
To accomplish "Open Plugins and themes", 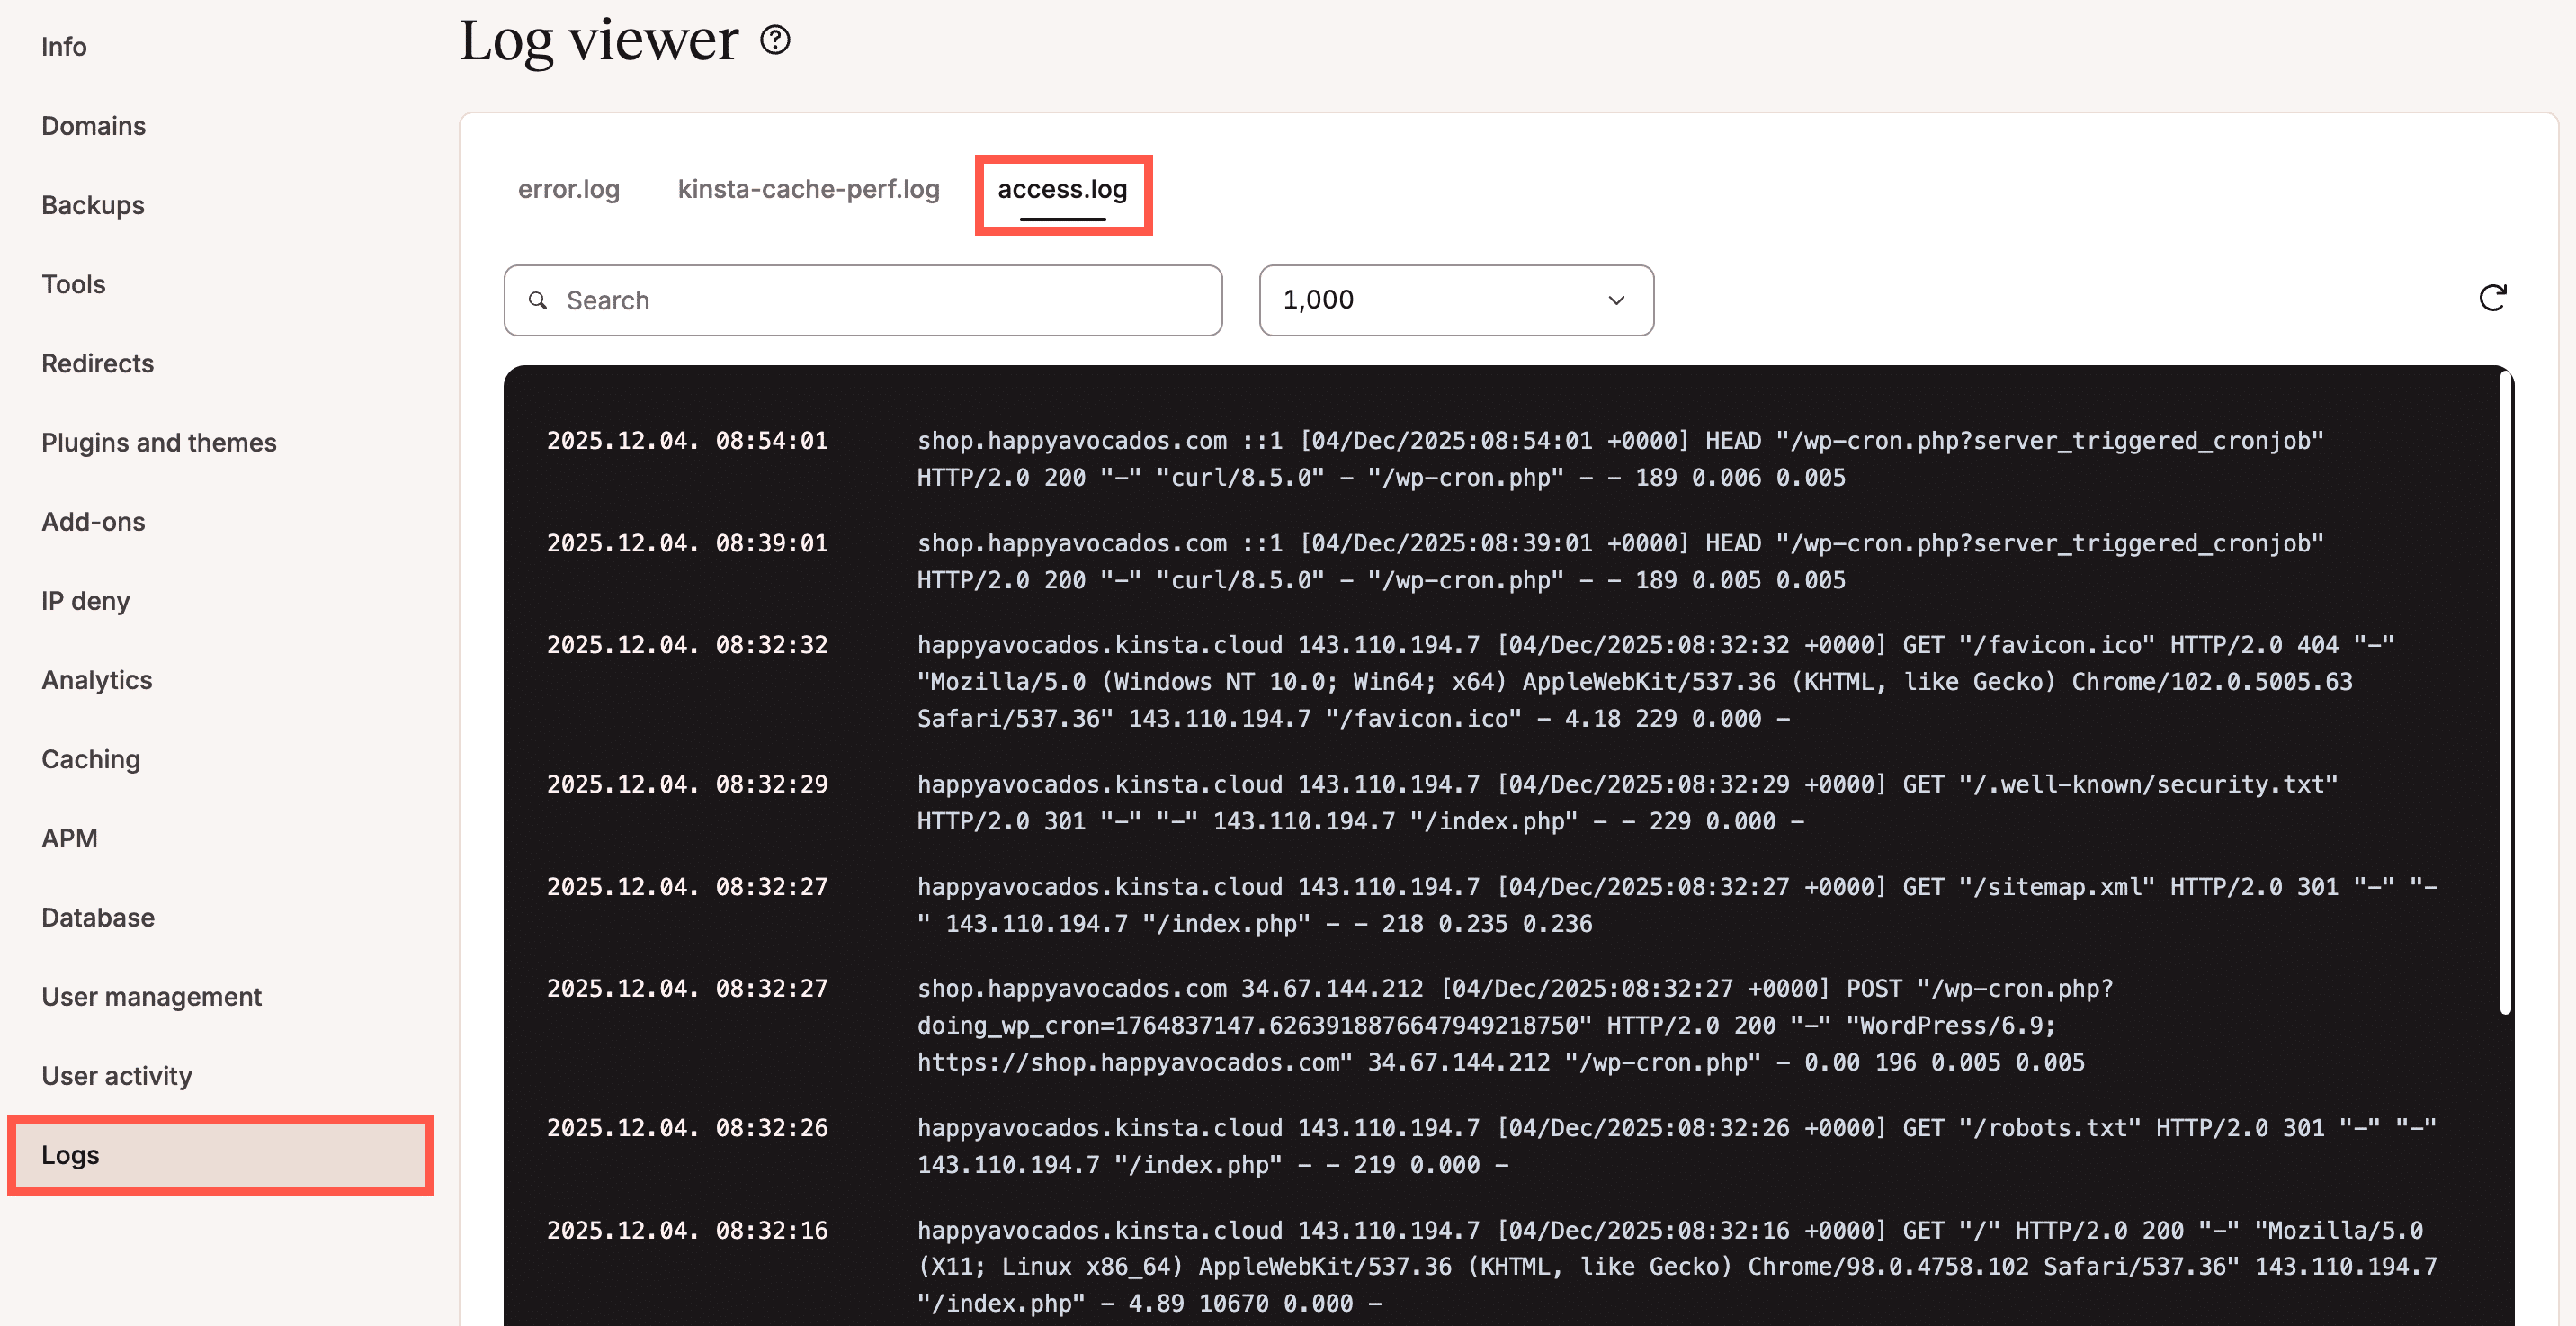I will [x=159, y=442].
